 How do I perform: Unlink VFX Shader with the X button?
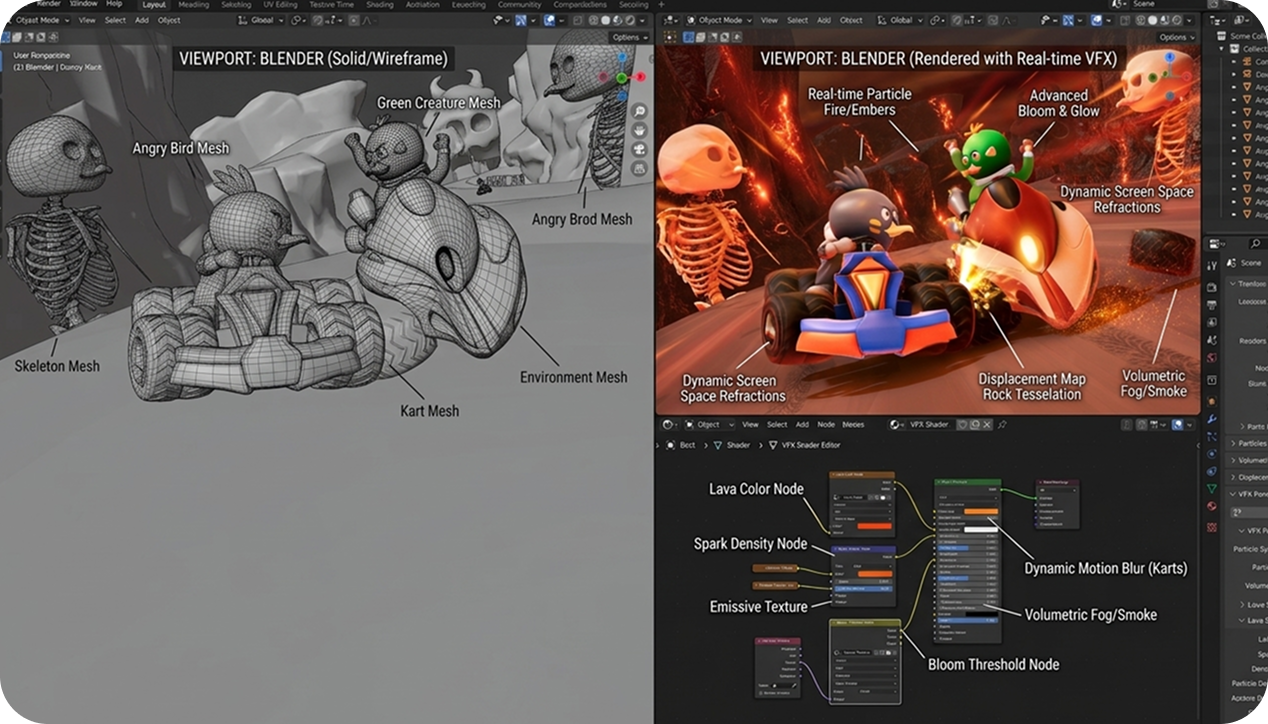988,424
